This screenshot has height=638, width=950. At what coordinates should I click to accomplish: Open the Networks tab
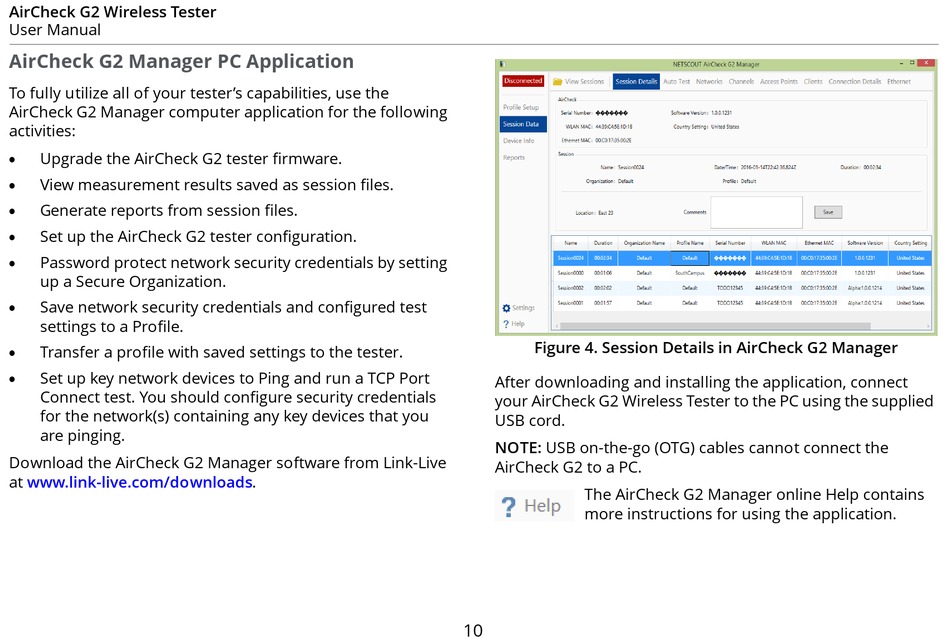pyautogui.click(x=709, y=81)
